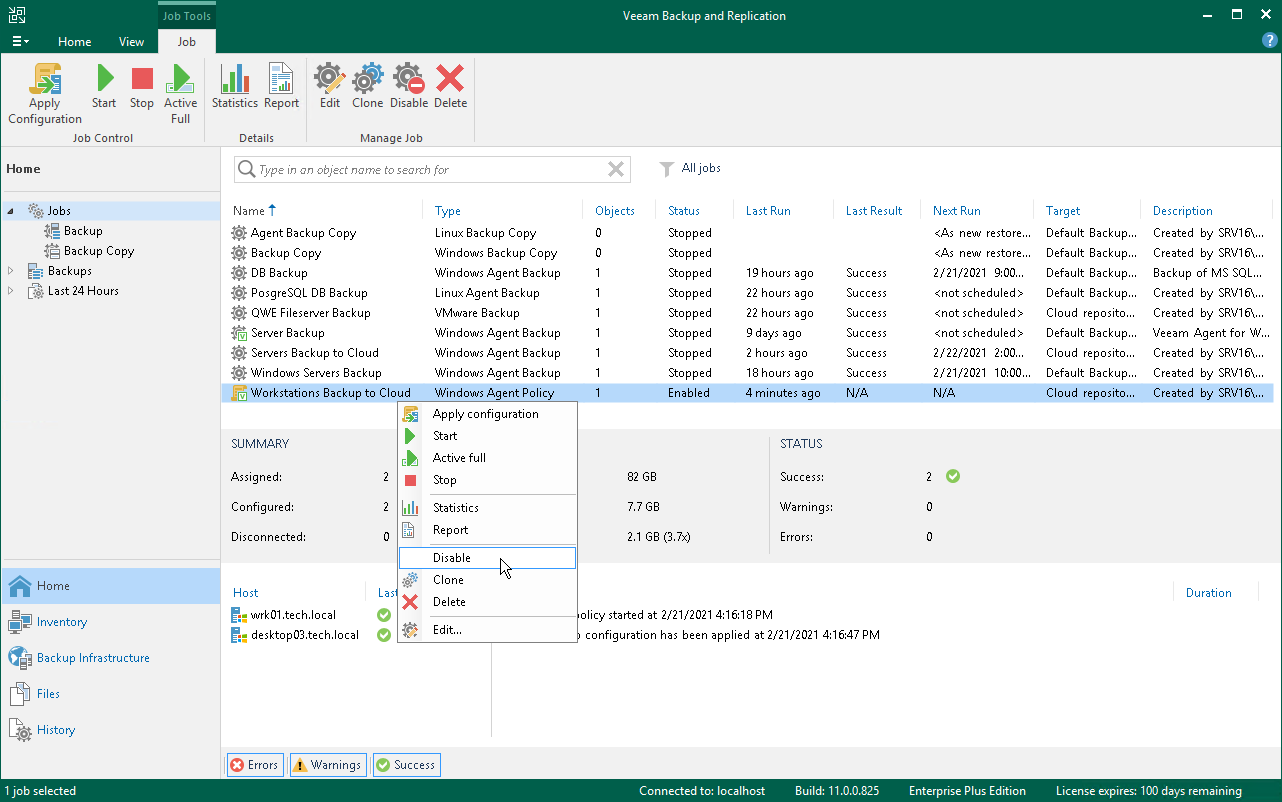Click the History pane icon

click(19, 730)
